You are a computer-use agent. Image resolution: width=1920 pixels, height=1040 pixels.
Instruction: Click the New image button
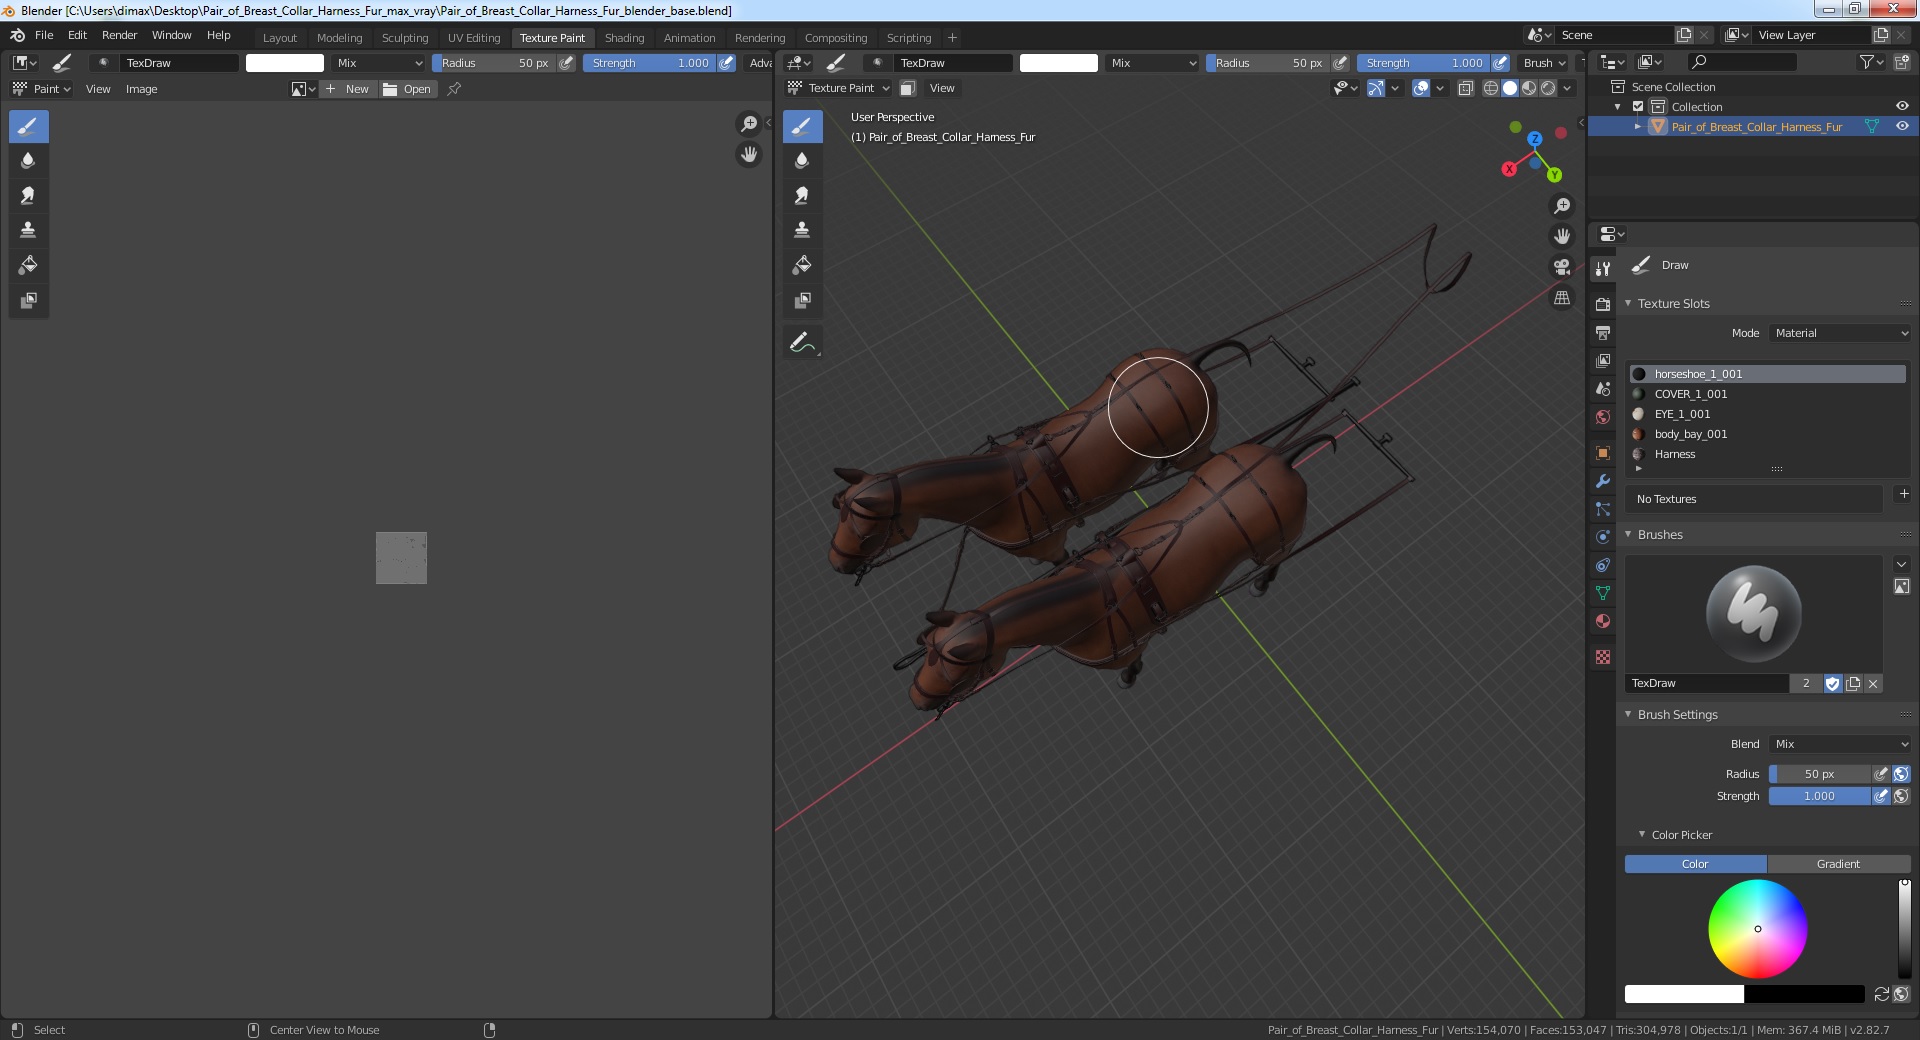point(347,89)
